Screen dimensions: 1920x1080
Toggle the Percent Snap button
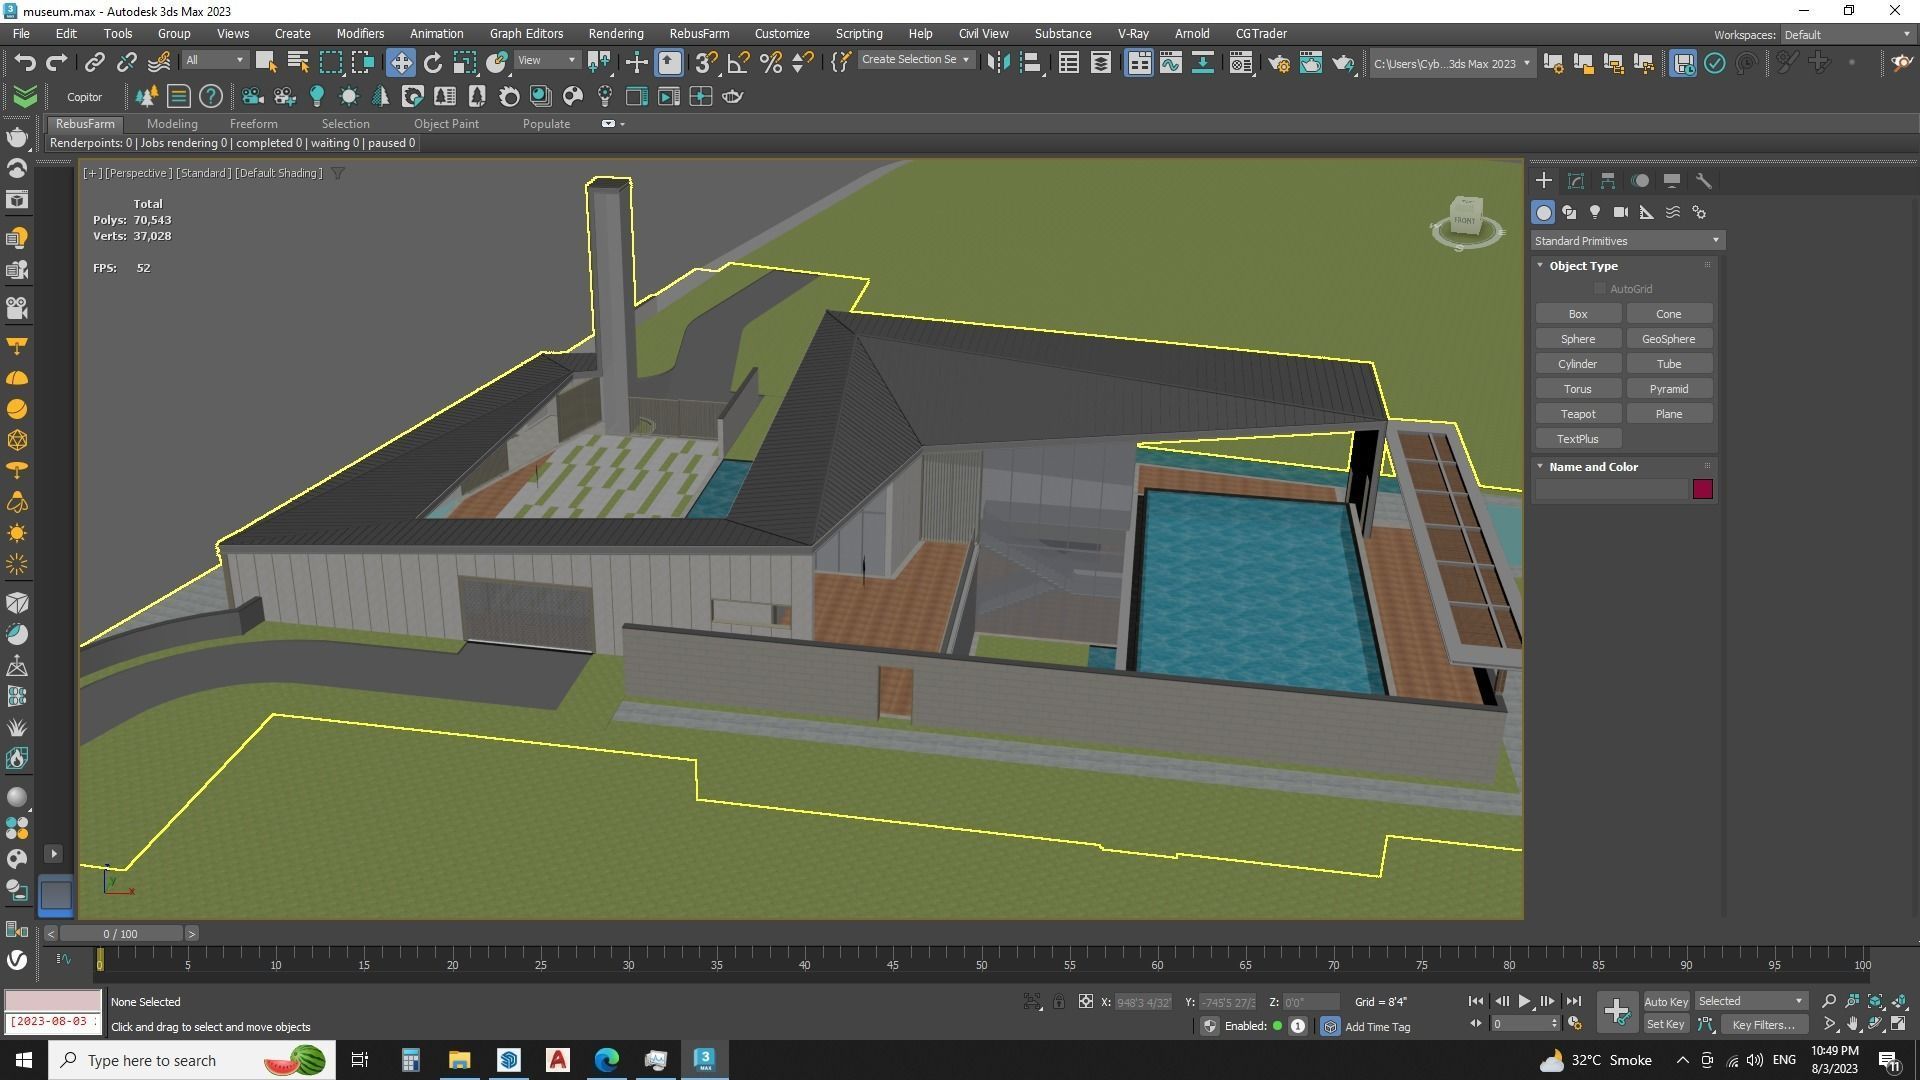point(771,62)
